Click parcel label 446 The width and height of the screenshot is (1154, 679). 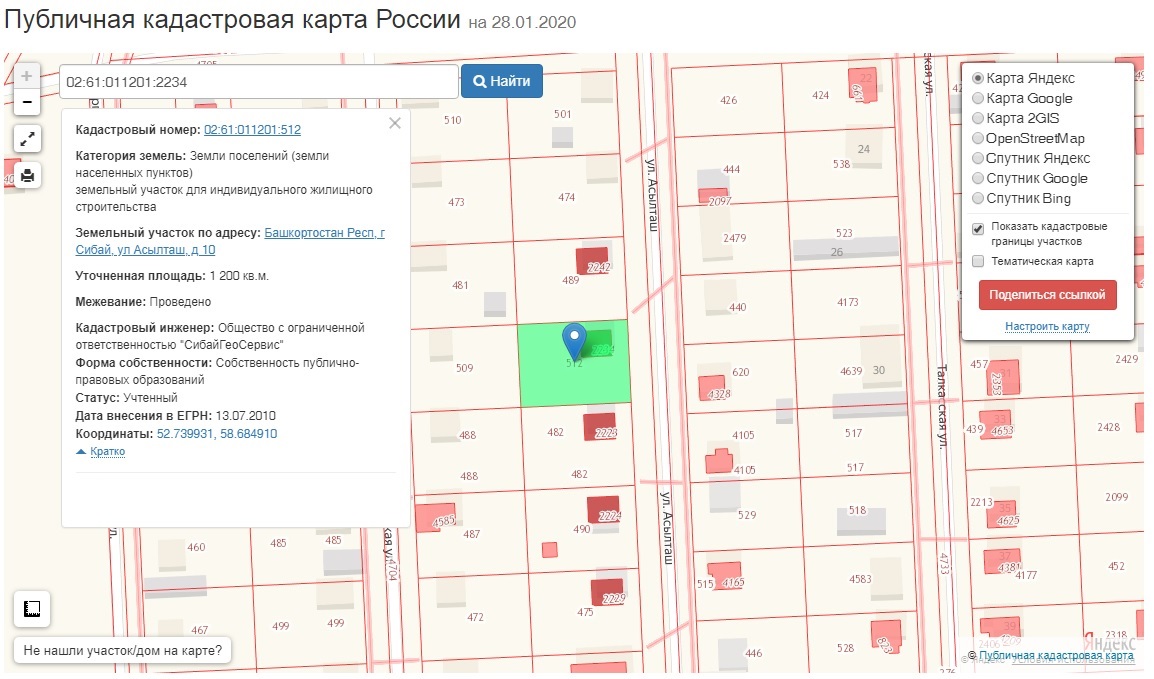(754, 653)
